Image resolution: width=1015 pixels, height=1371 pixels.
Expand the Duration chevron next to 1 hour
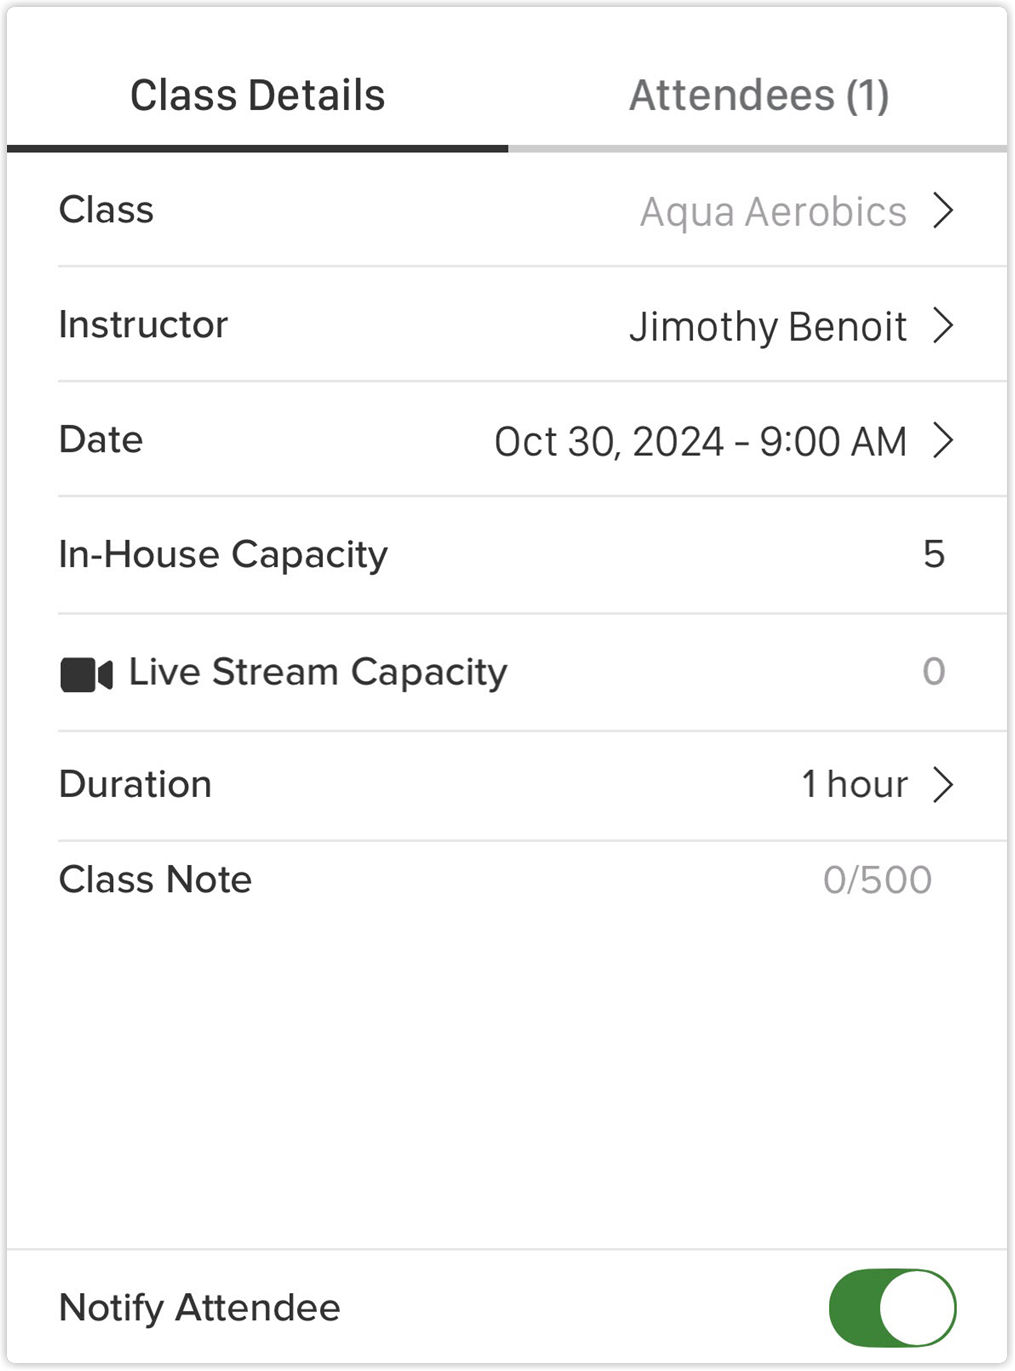(942, 785)
